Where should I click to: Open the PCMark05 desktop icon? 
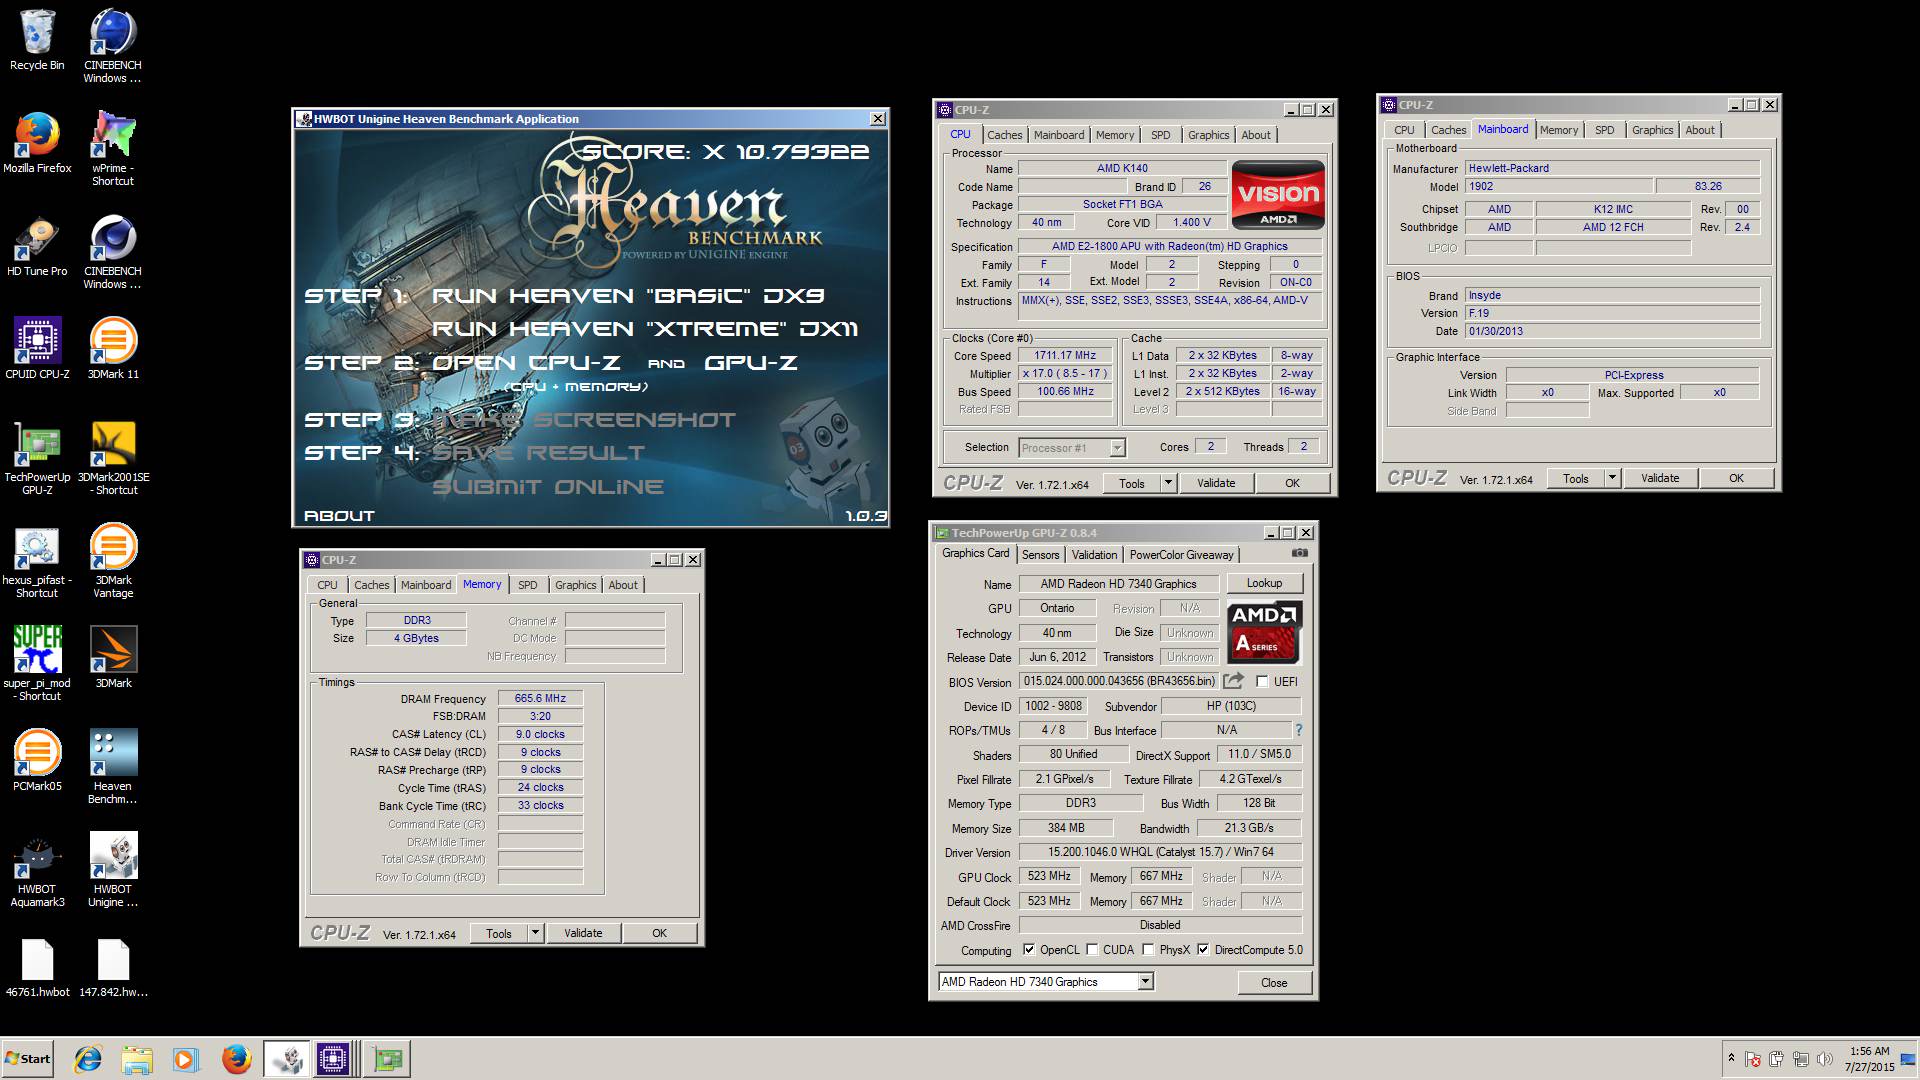(x=37, y=761)
